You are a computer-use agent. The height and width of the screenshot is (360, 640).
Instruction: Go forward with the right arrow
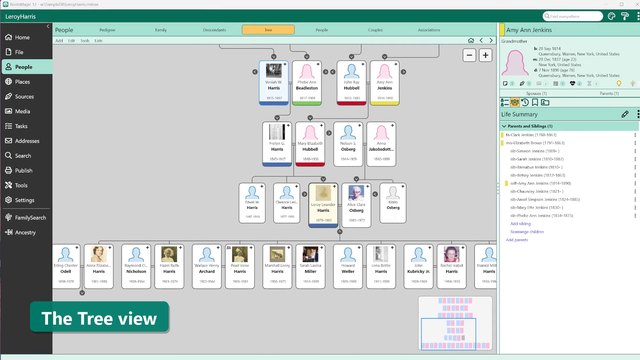491,40
